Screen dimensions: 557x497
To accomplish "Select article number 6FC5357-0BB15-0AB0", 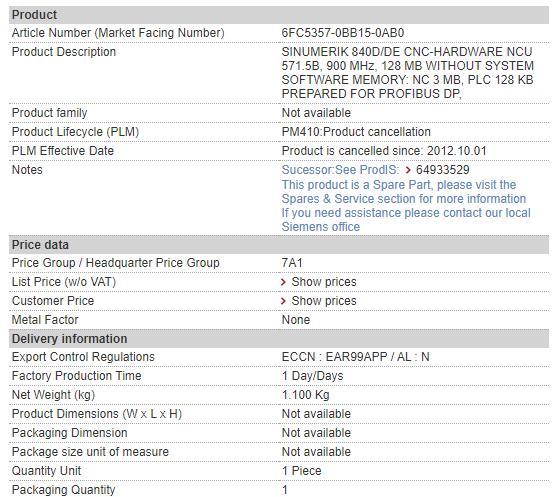I will pos(343,33).
